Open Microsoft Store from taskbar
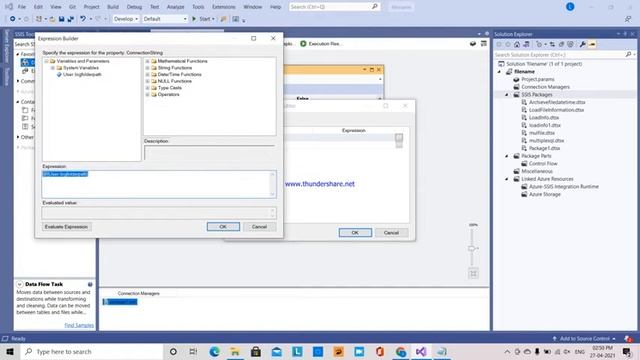The width and height of the screenshot is (640, 360). 256,351
